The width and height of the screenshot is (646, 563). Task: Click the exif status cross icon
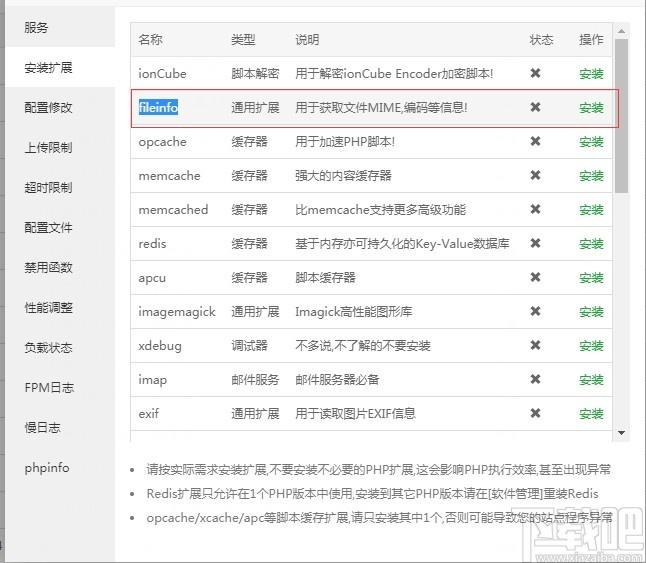pyautogui.click(x=535, y=413)
